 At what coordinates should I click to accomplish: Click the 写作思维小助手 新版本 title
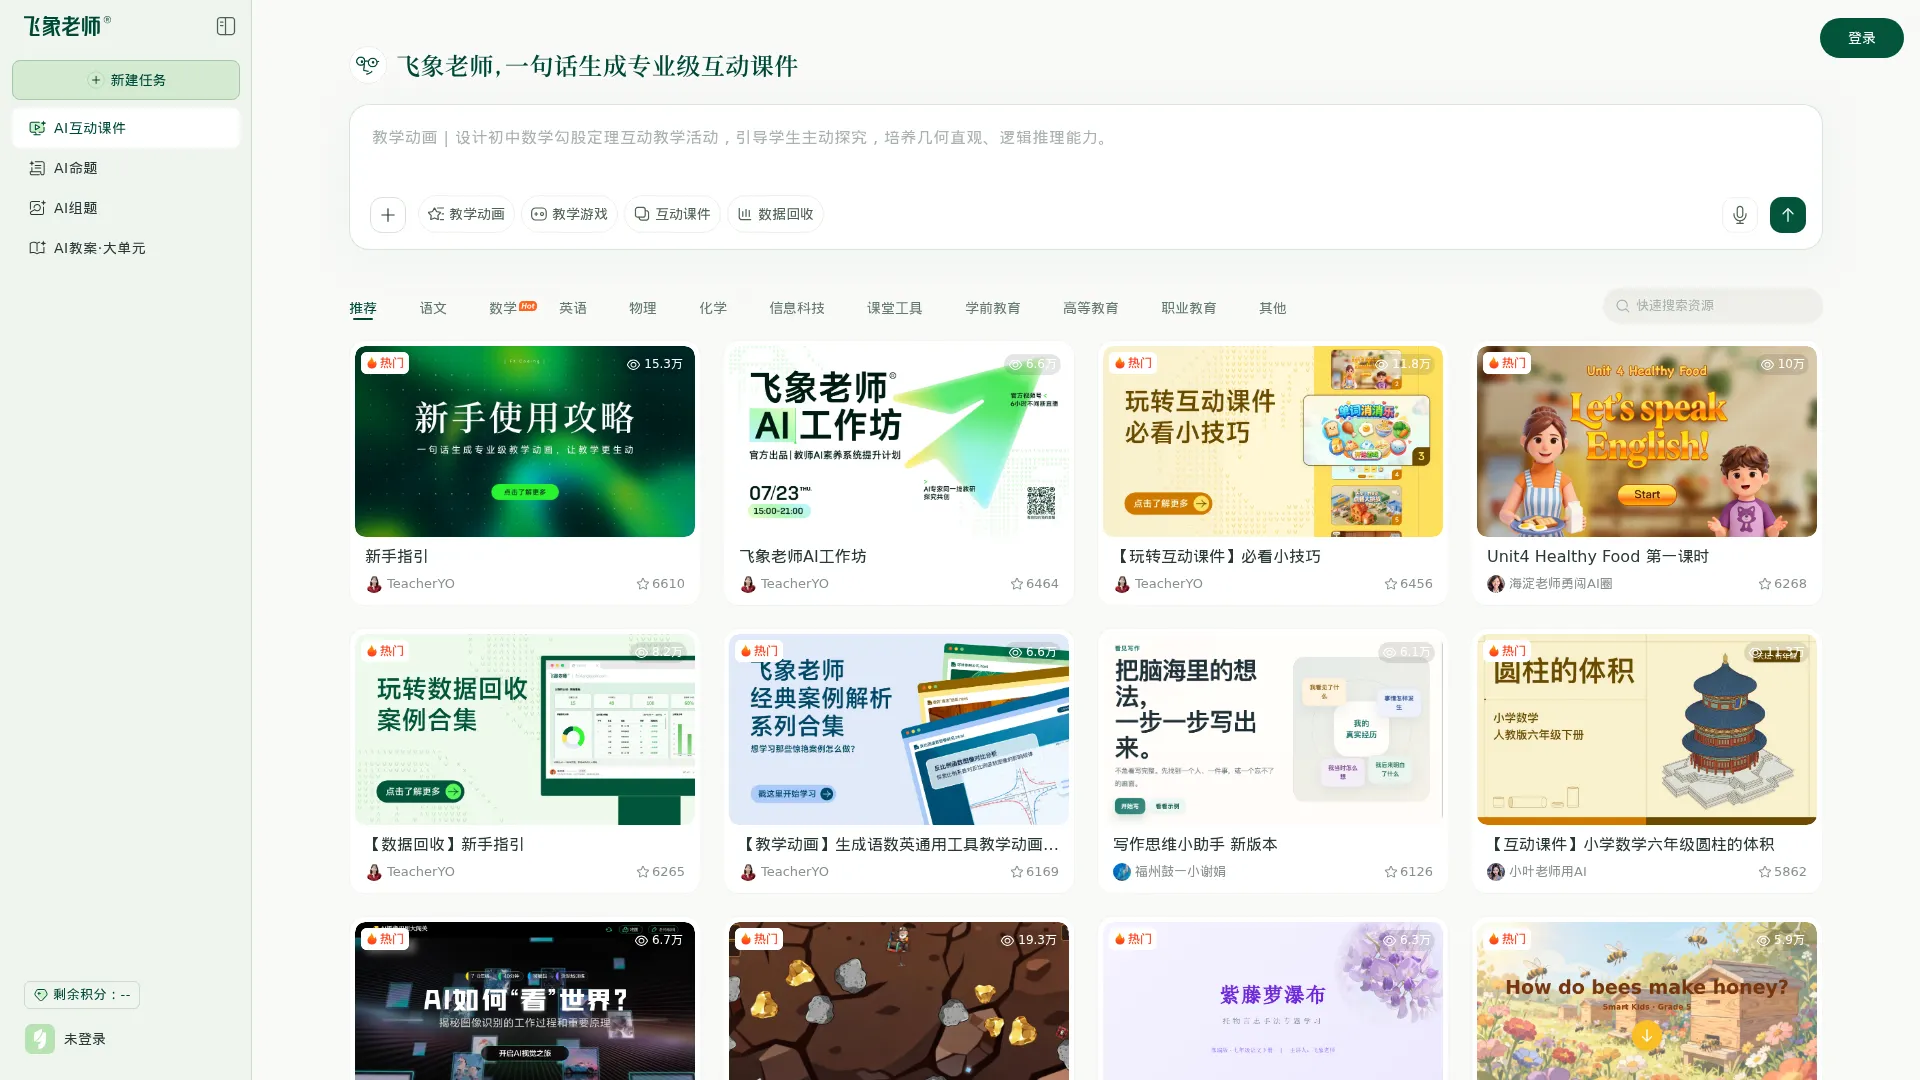pyautogui.click(x=1195, y=844)
